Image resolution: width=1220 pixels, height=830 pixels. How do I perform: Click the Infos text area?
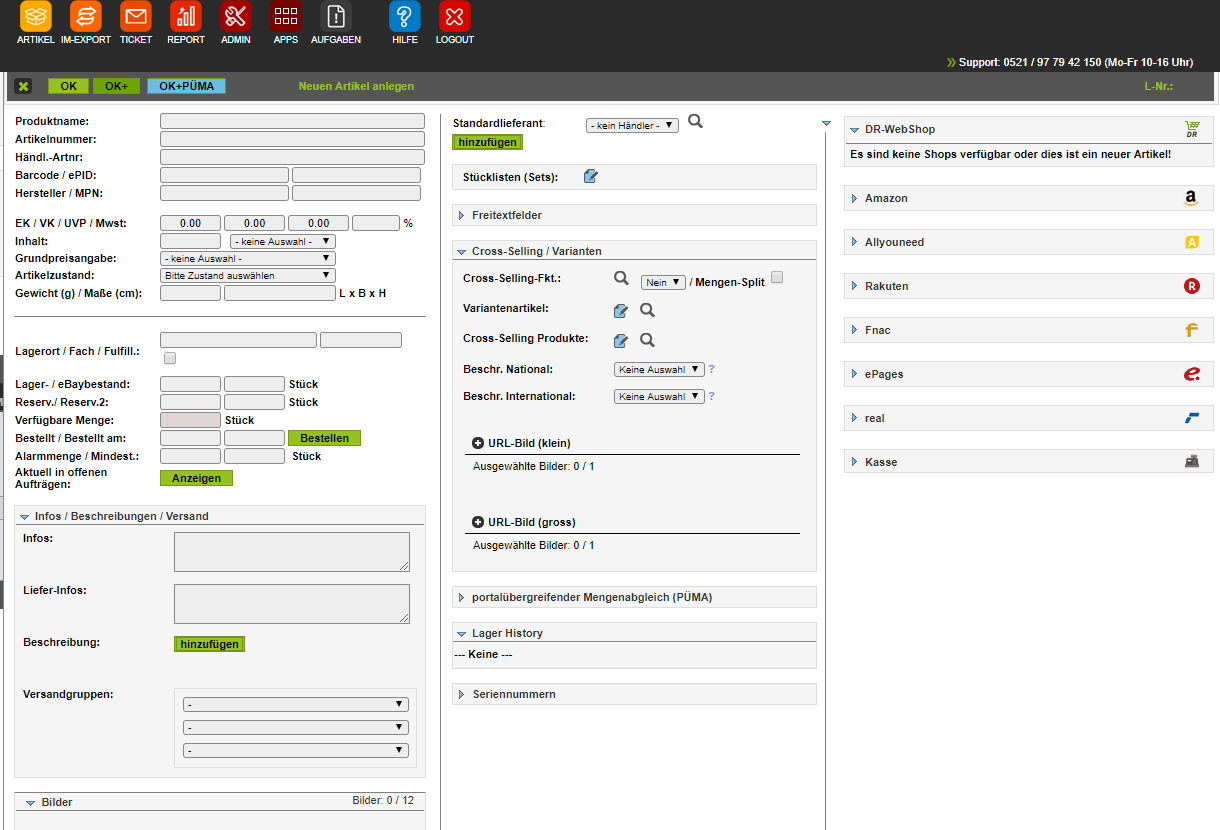[292, 552]
